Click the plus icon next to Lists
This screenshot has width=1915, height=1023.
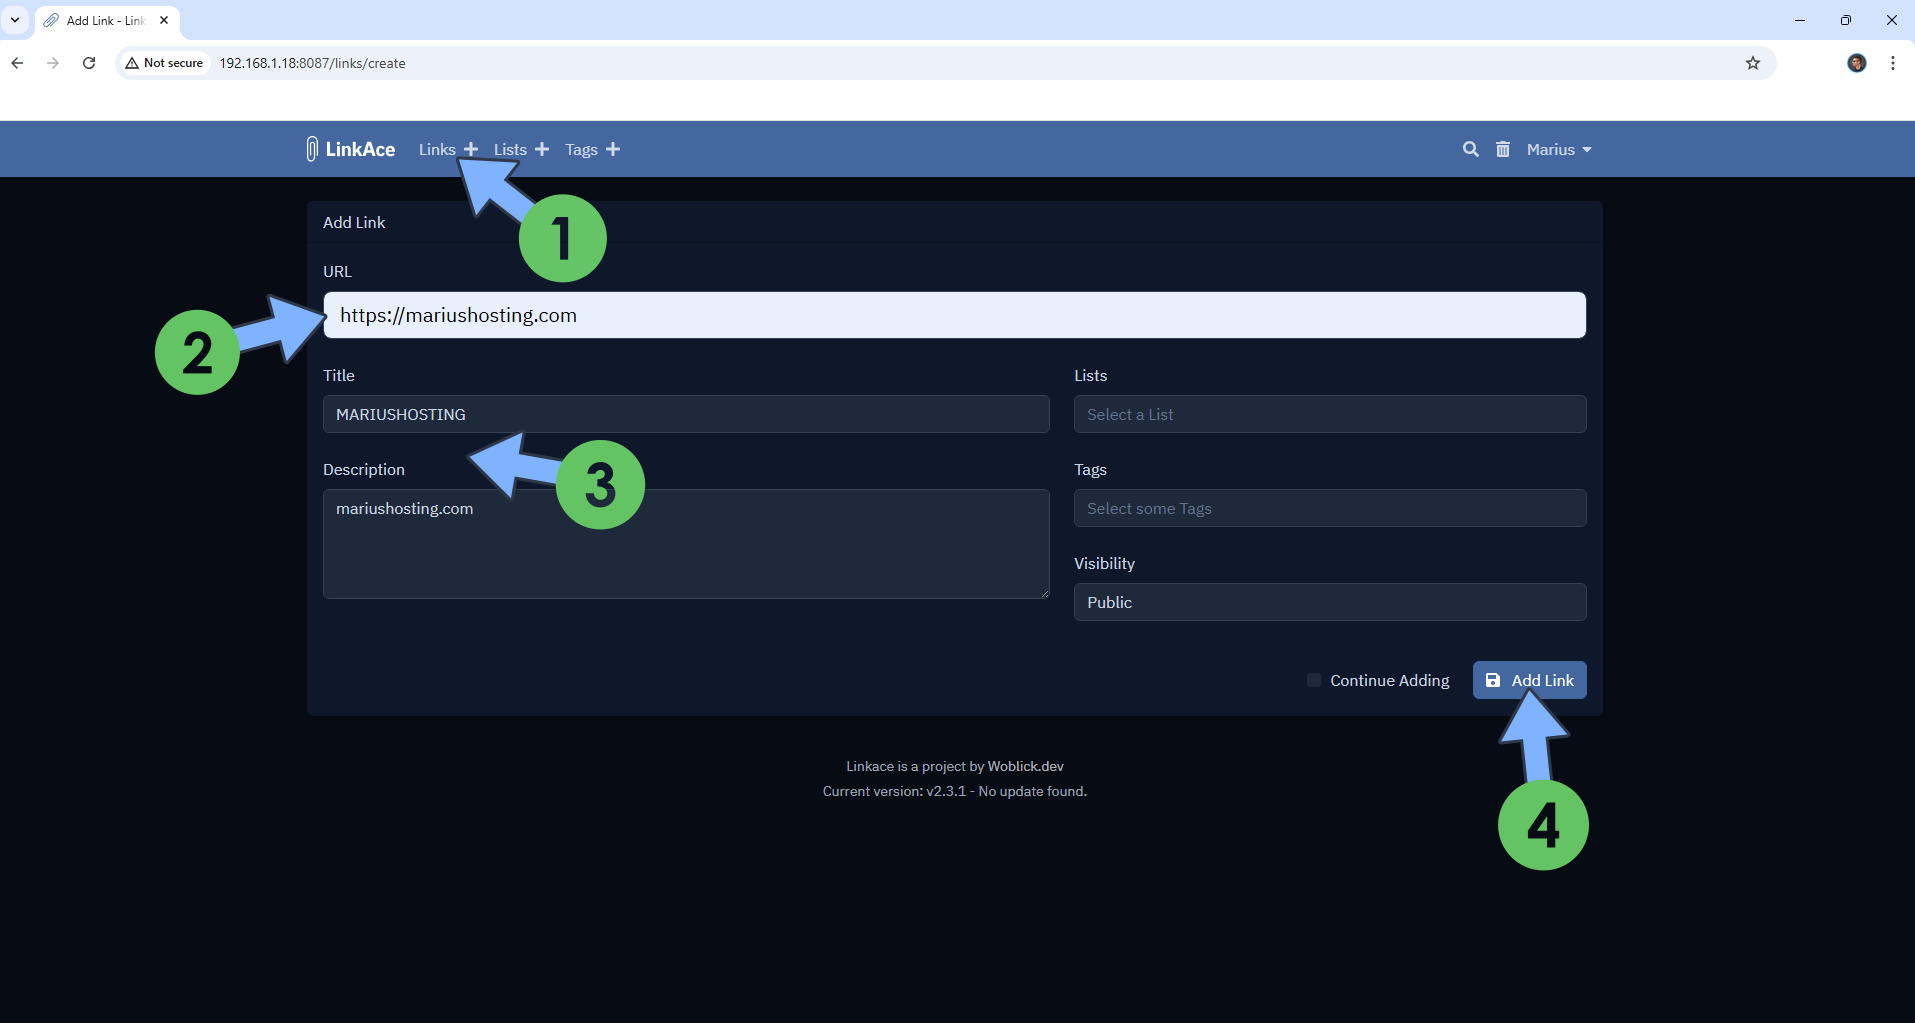click(542, 149)
